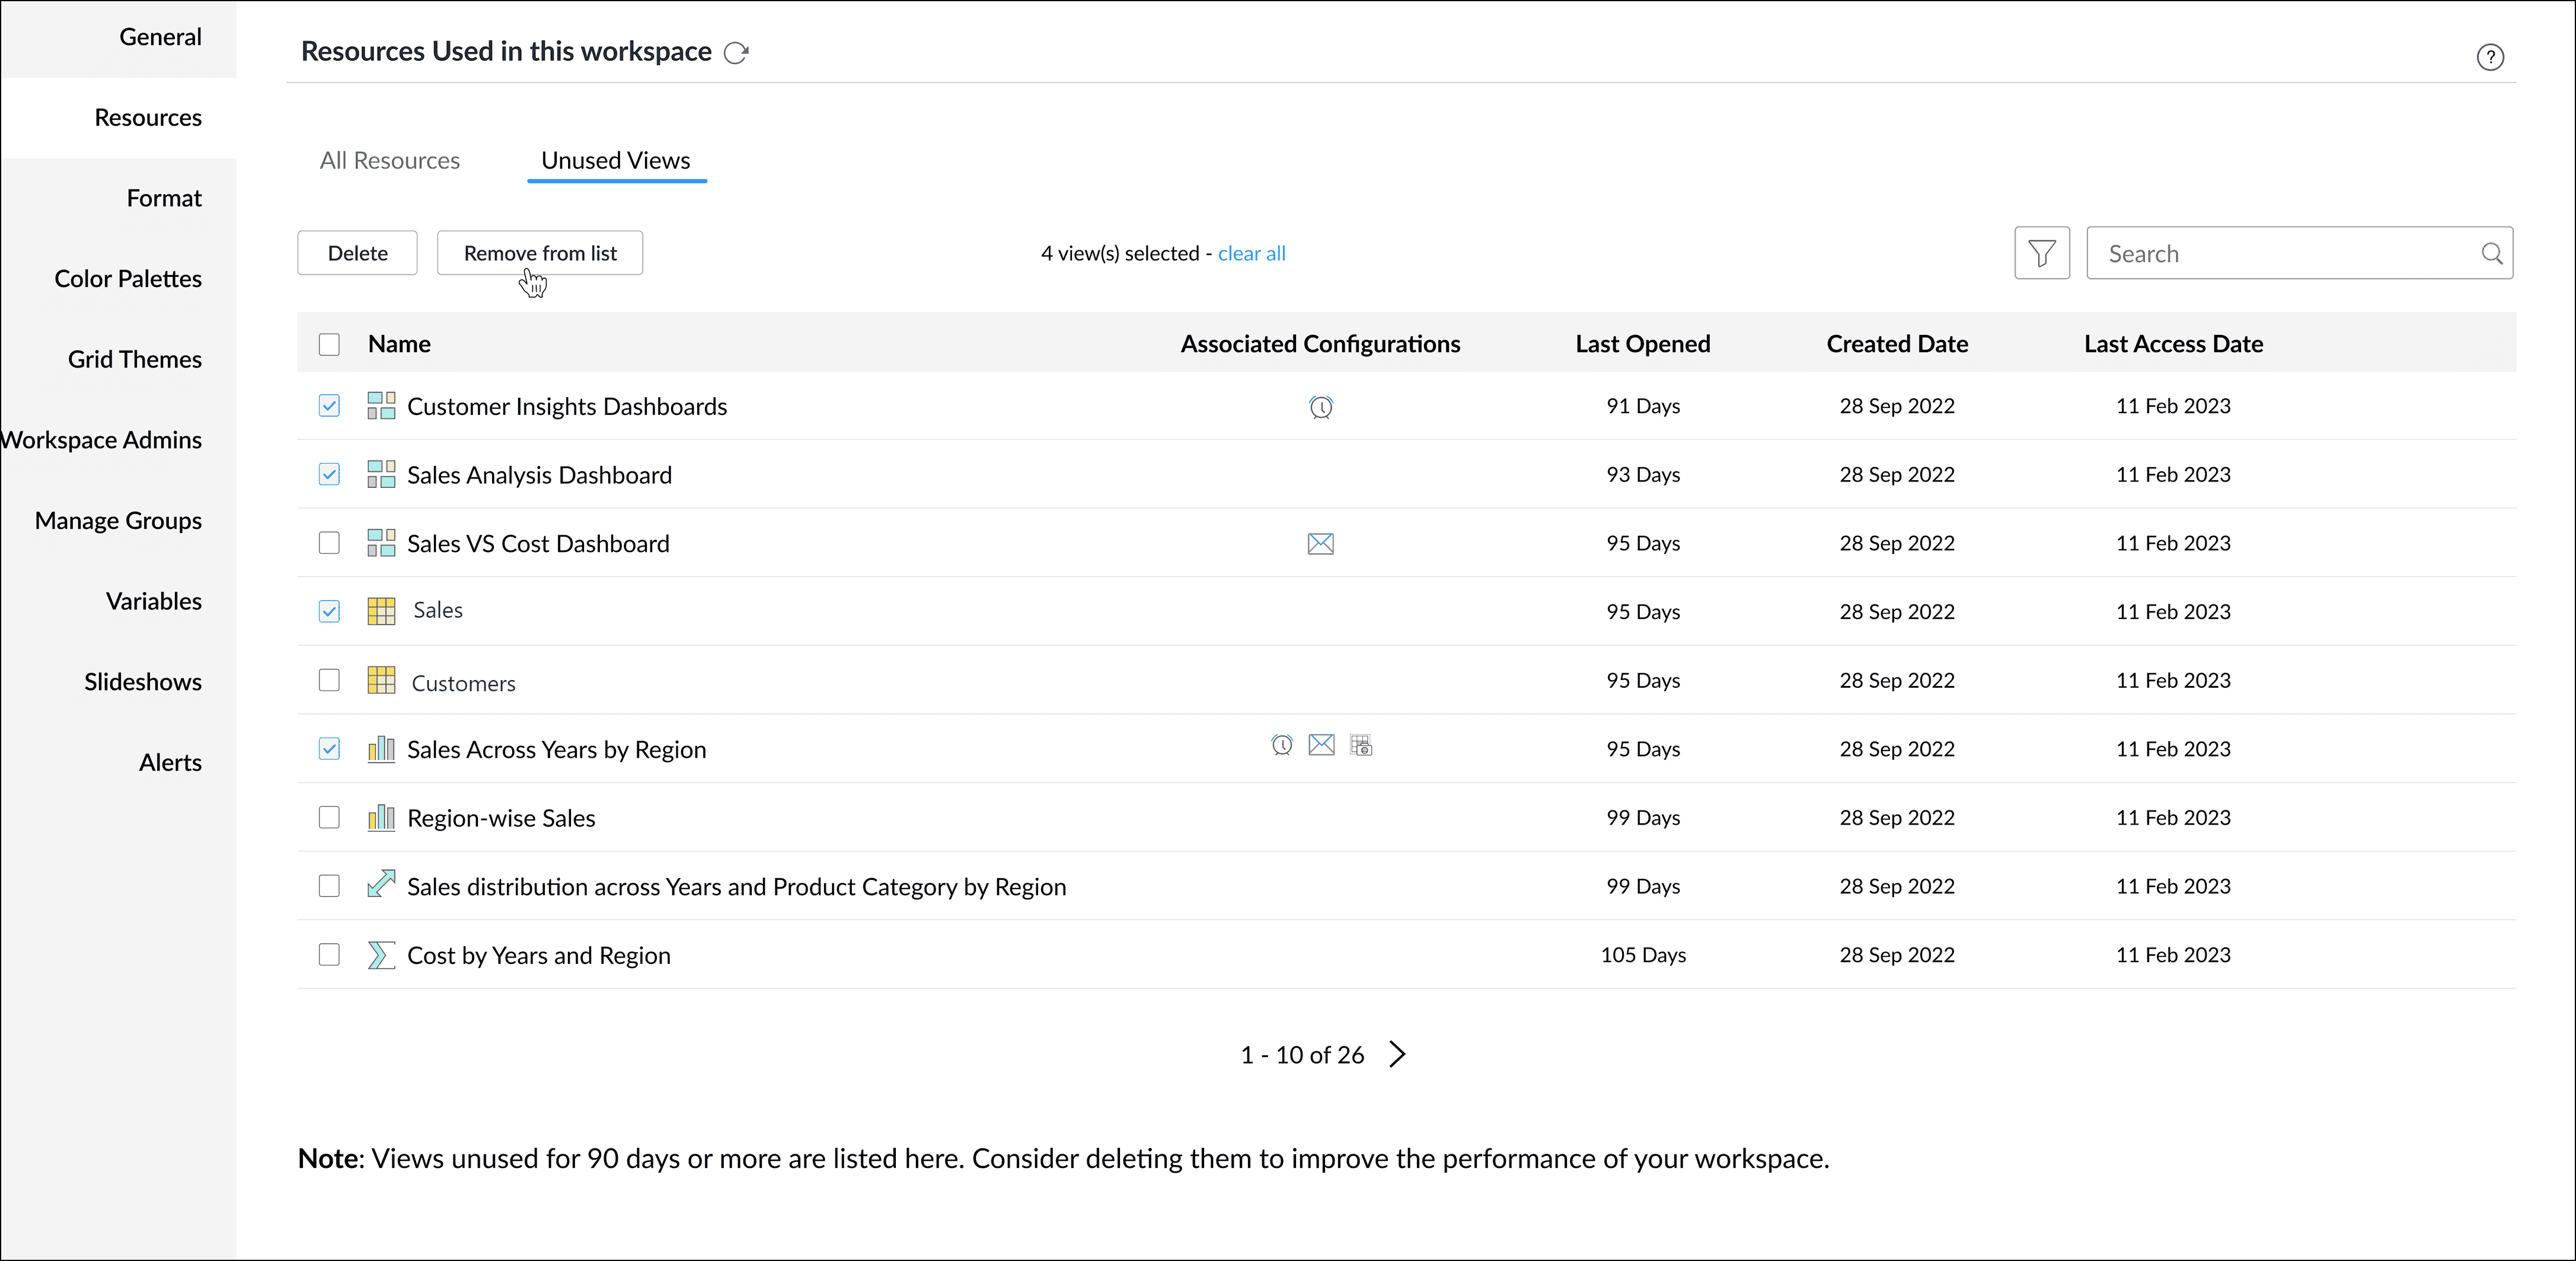Click the refresh icon beside the workspace title

tap(736, 53)
